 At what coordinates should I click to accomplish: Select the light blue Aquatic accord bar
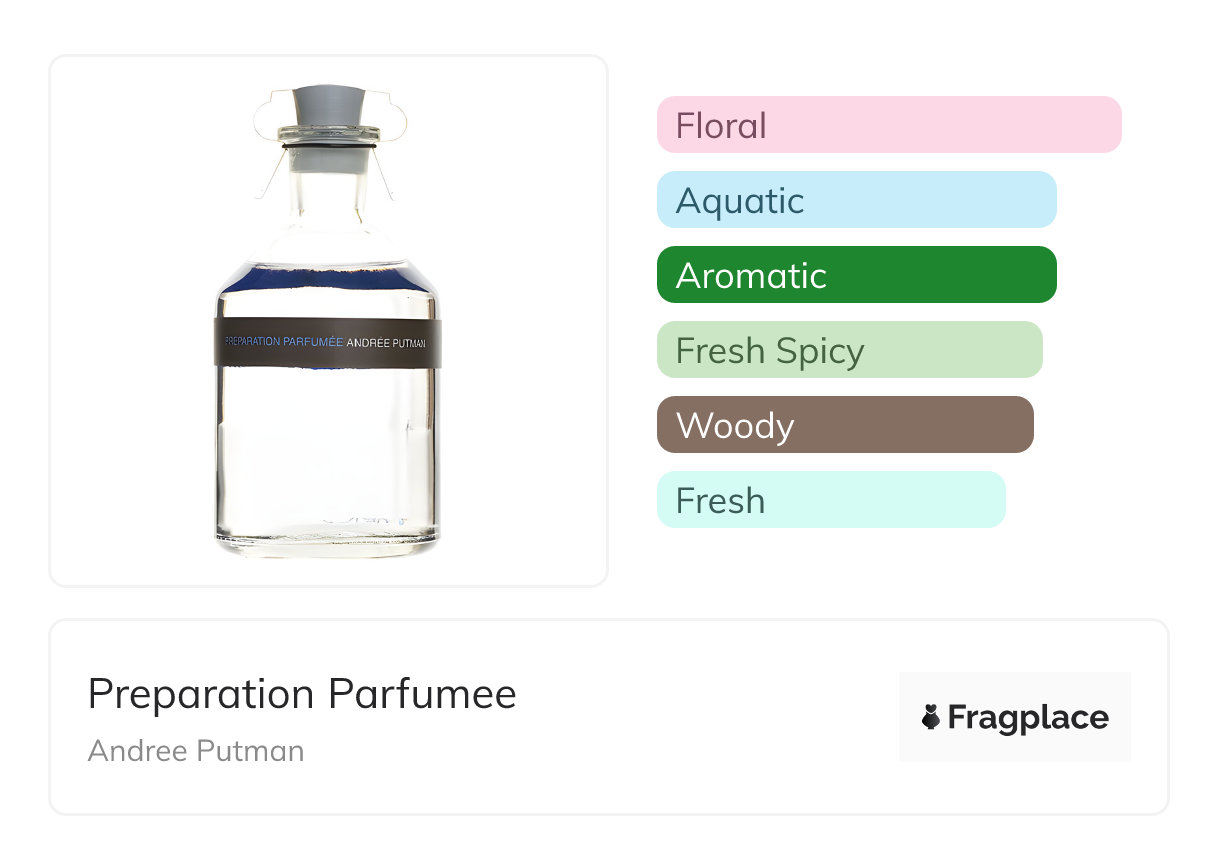[x=856, y=200]
